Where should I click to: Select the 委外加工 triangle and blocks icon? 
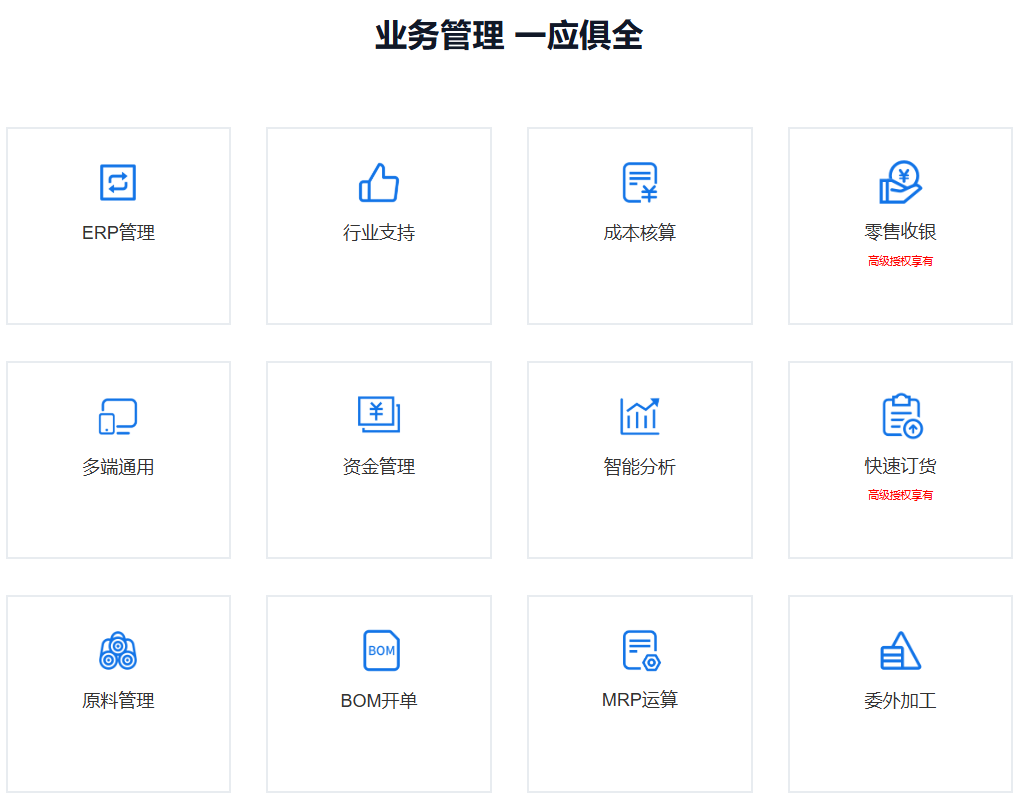pyautogui.click(x=900, y=651)
